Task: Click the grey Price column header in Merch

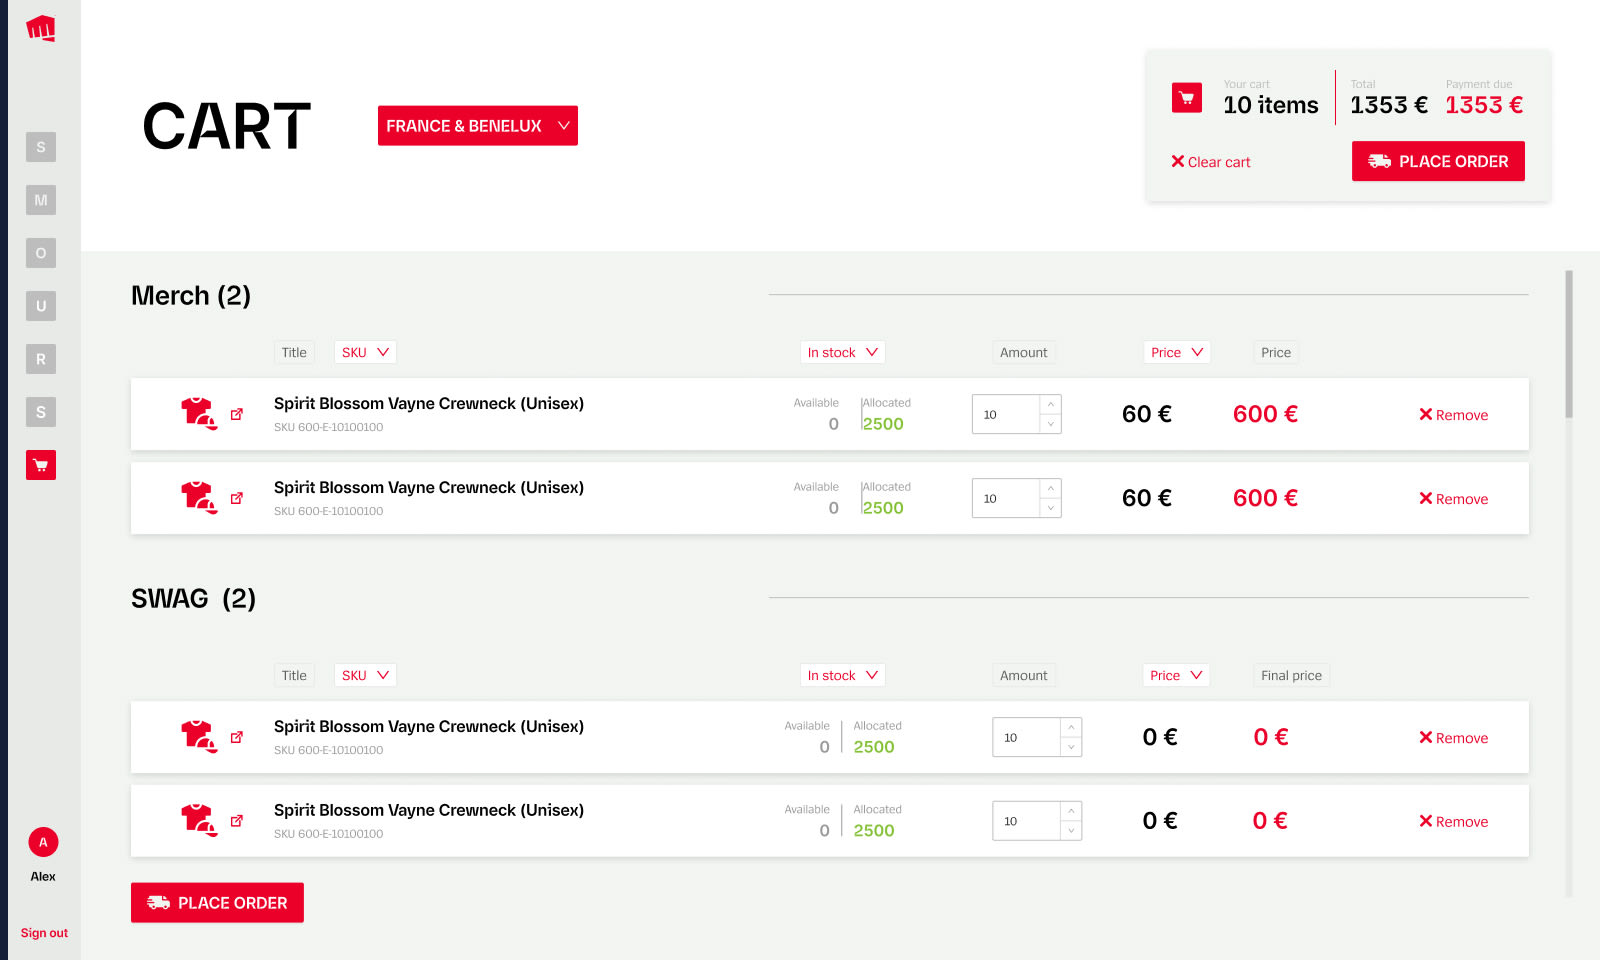Action: [x=1276, y=352]
